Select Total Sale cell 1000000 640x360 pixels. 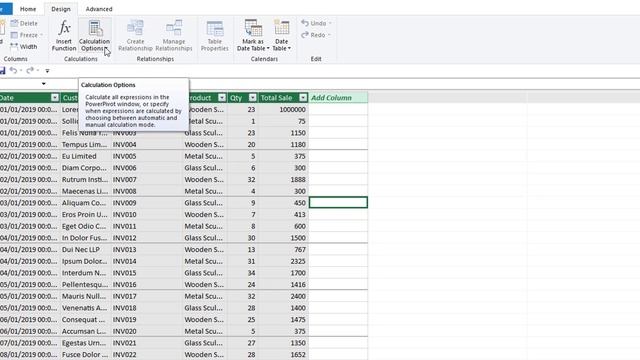283,109
